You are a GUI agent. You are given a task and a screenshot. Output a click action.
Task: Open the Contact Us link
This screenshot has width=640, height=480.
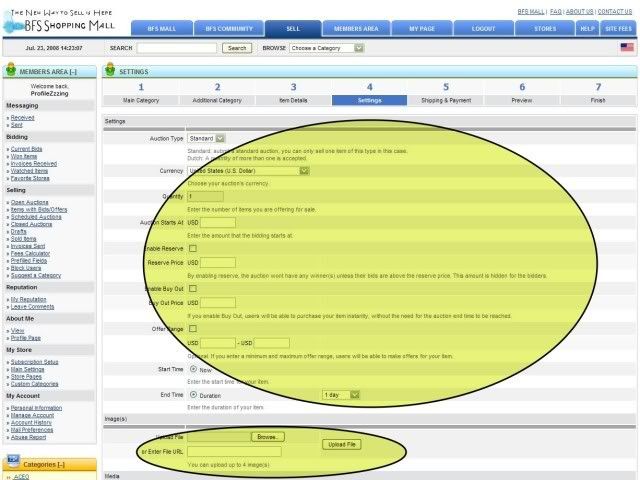(615, 12)
